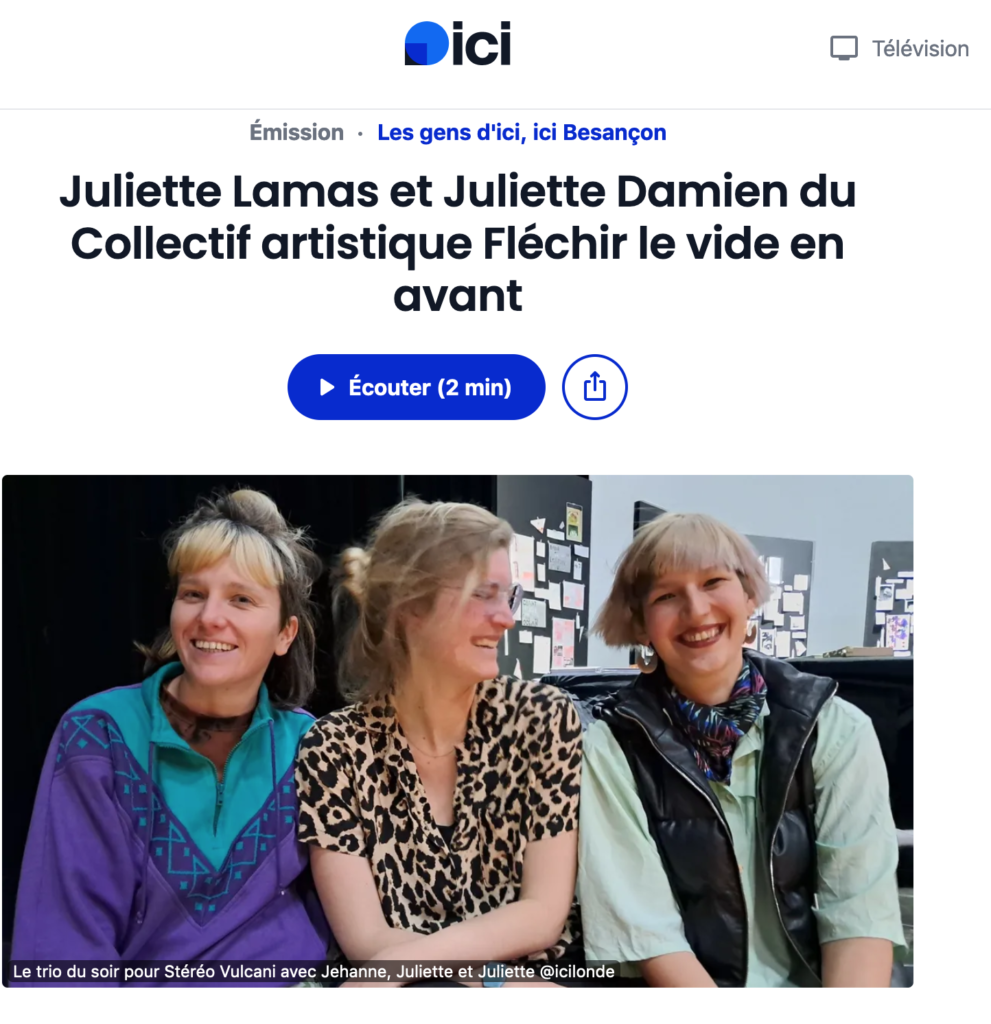This screenshot has height=1024, width=991.
Task: Click the "Émission" breadcrumb label
Action: coord(296,133)
